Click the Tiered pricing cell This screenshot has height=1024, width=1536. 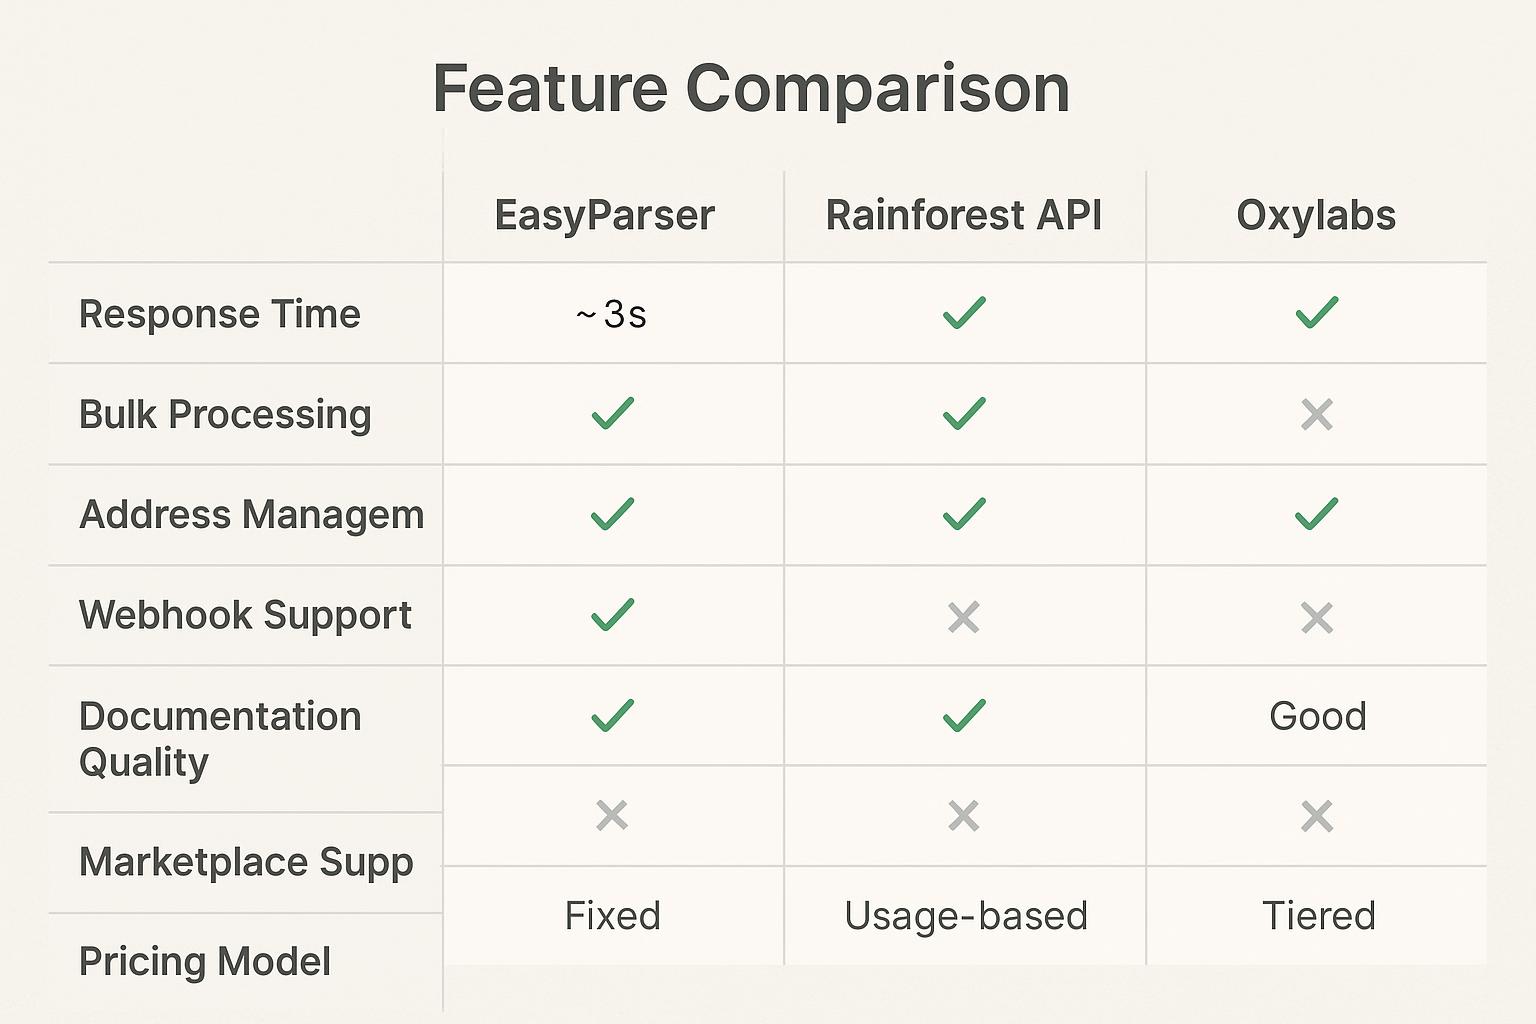[x=1318, y=916]
